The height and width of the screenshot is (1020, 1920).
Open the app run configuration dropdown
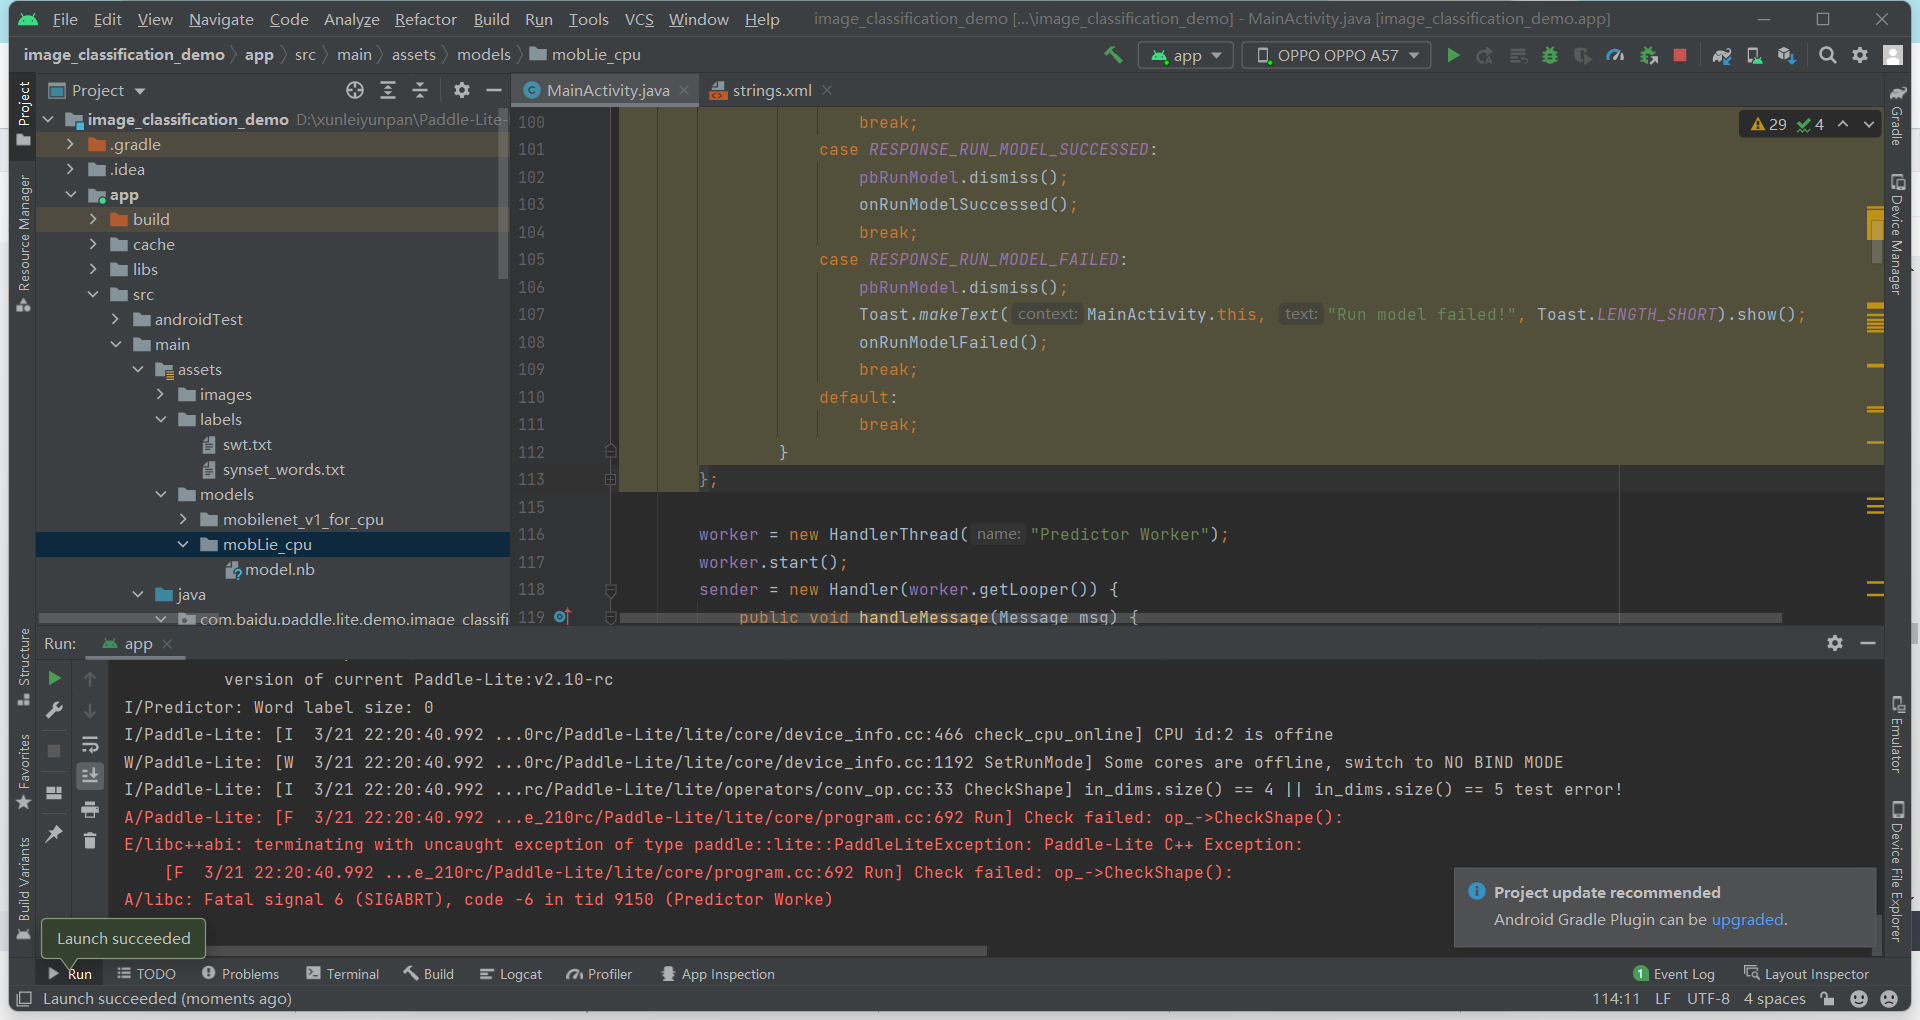pos(1186,55)
